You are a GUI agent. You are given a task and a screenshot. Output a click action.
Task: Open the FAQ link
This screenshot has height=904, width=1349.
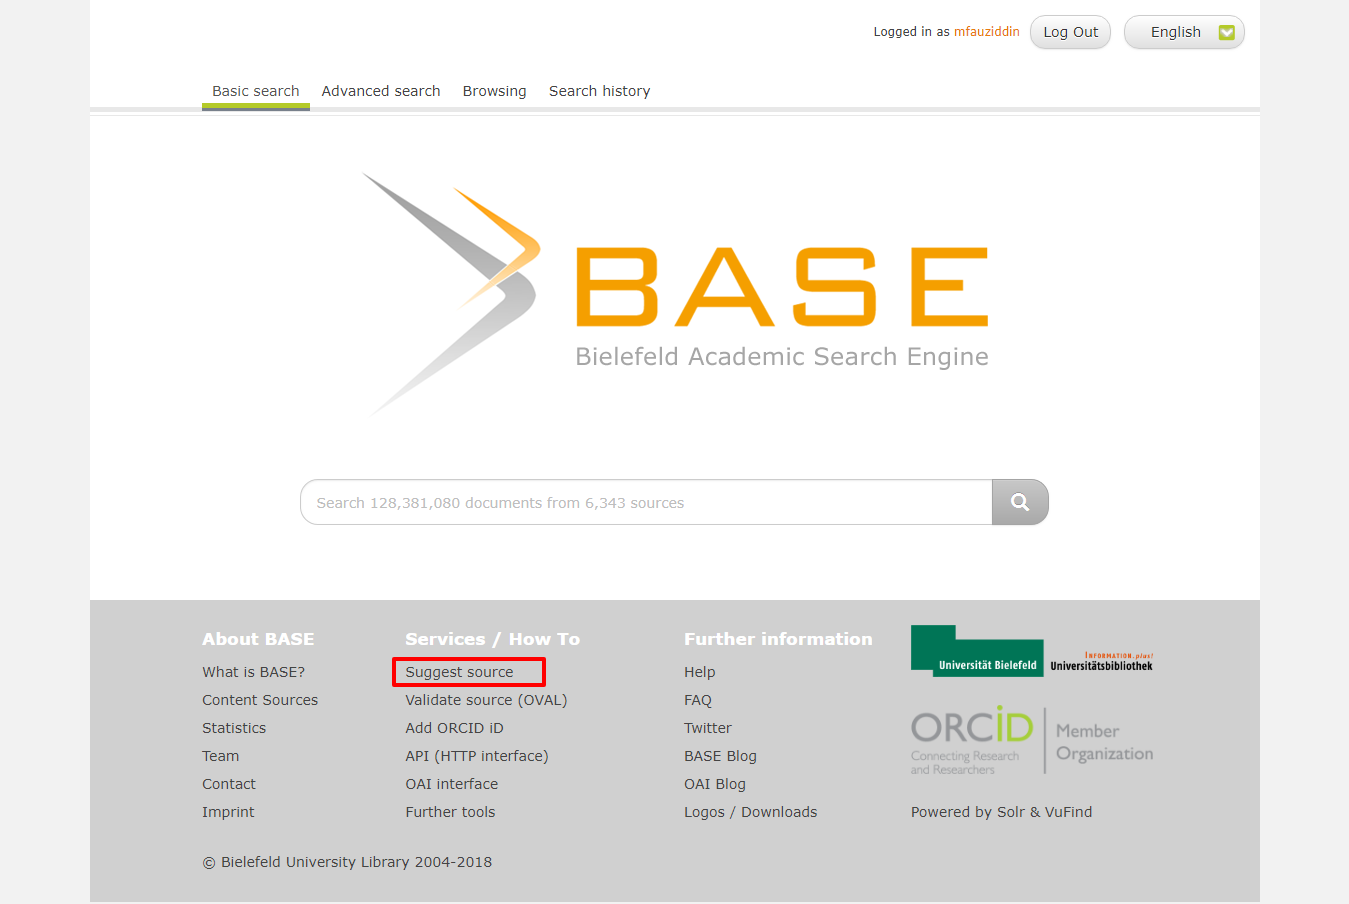(698, 700)
